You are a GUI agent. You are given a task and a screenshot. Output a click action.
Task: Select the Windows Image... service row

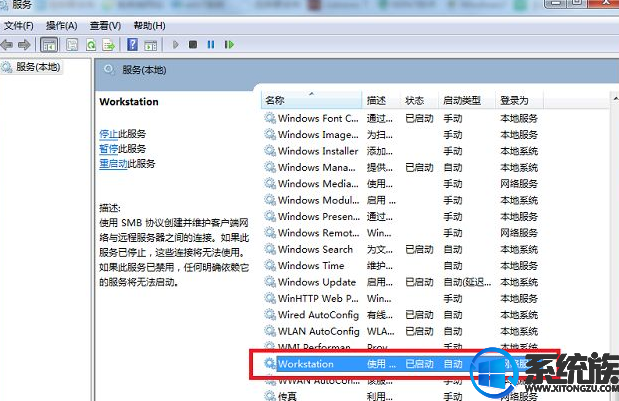(401, 135)
